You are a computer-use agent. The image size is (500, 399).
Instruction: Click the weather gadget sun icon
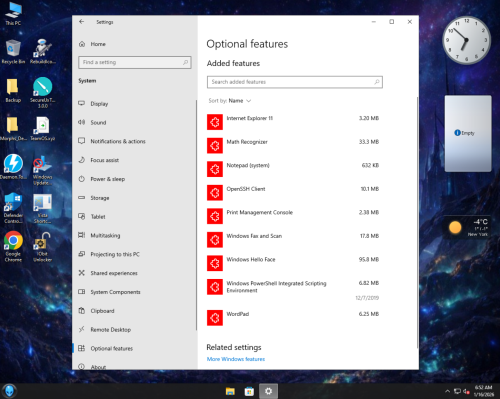[455, 227]
